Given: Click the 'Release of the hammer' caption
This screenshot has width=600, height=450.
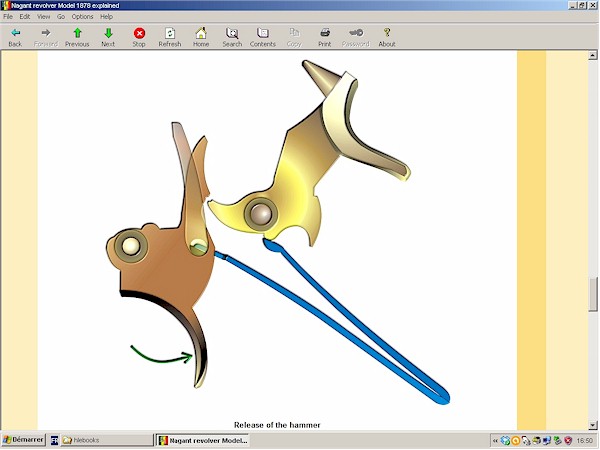Looking at the screenshot, I should tap(277, 425).
